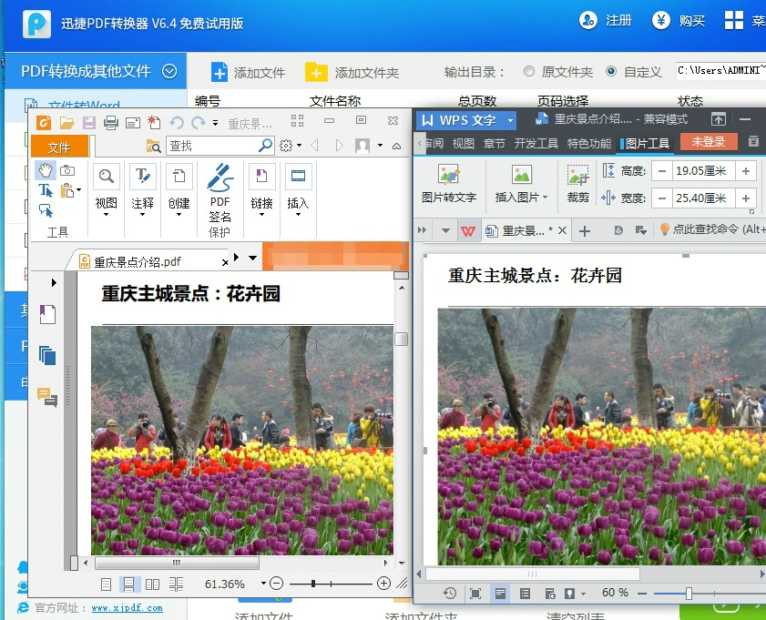Click the Add Folder icon in PDF converter
Image resolution: width=766 pixels, height=620 pixels.
click(x=316, y=72)
